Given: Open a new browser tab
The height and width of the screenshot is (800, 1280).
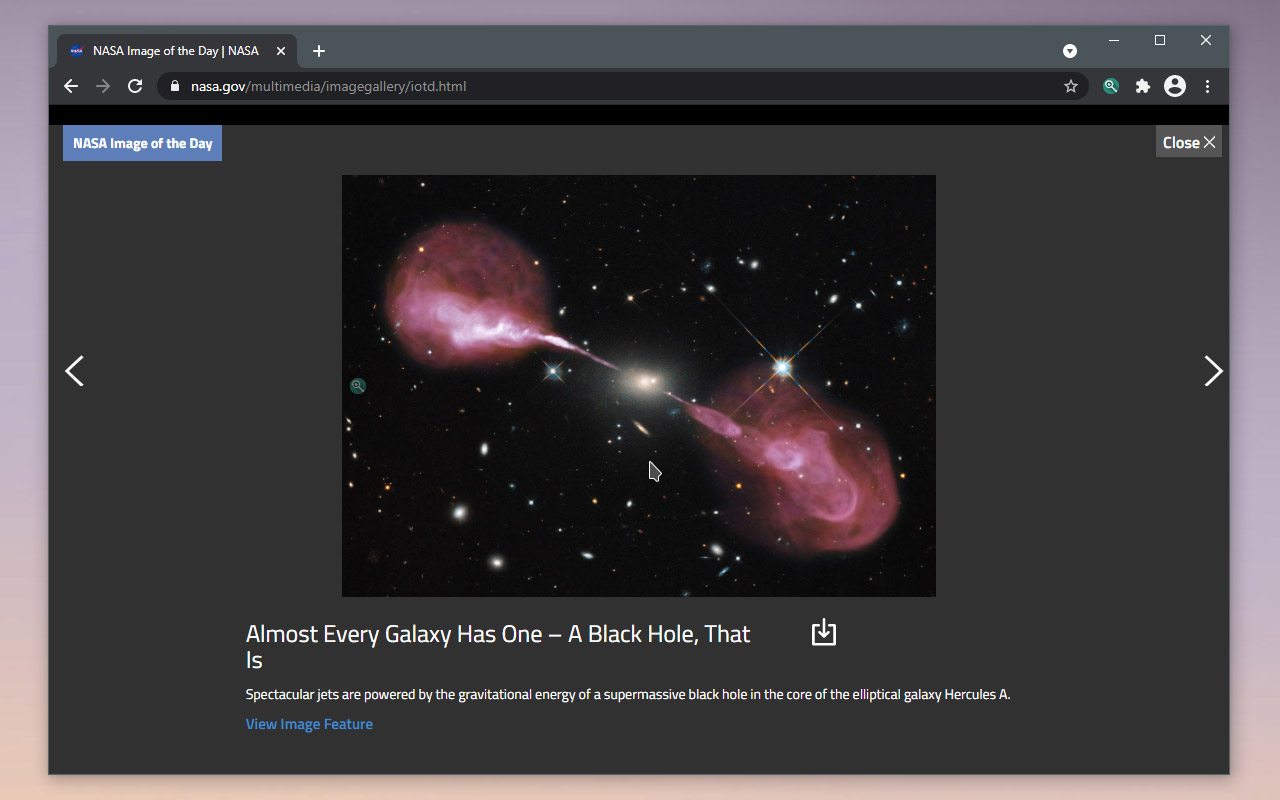Looking at the screenshot, I should (x=319, y=51).
